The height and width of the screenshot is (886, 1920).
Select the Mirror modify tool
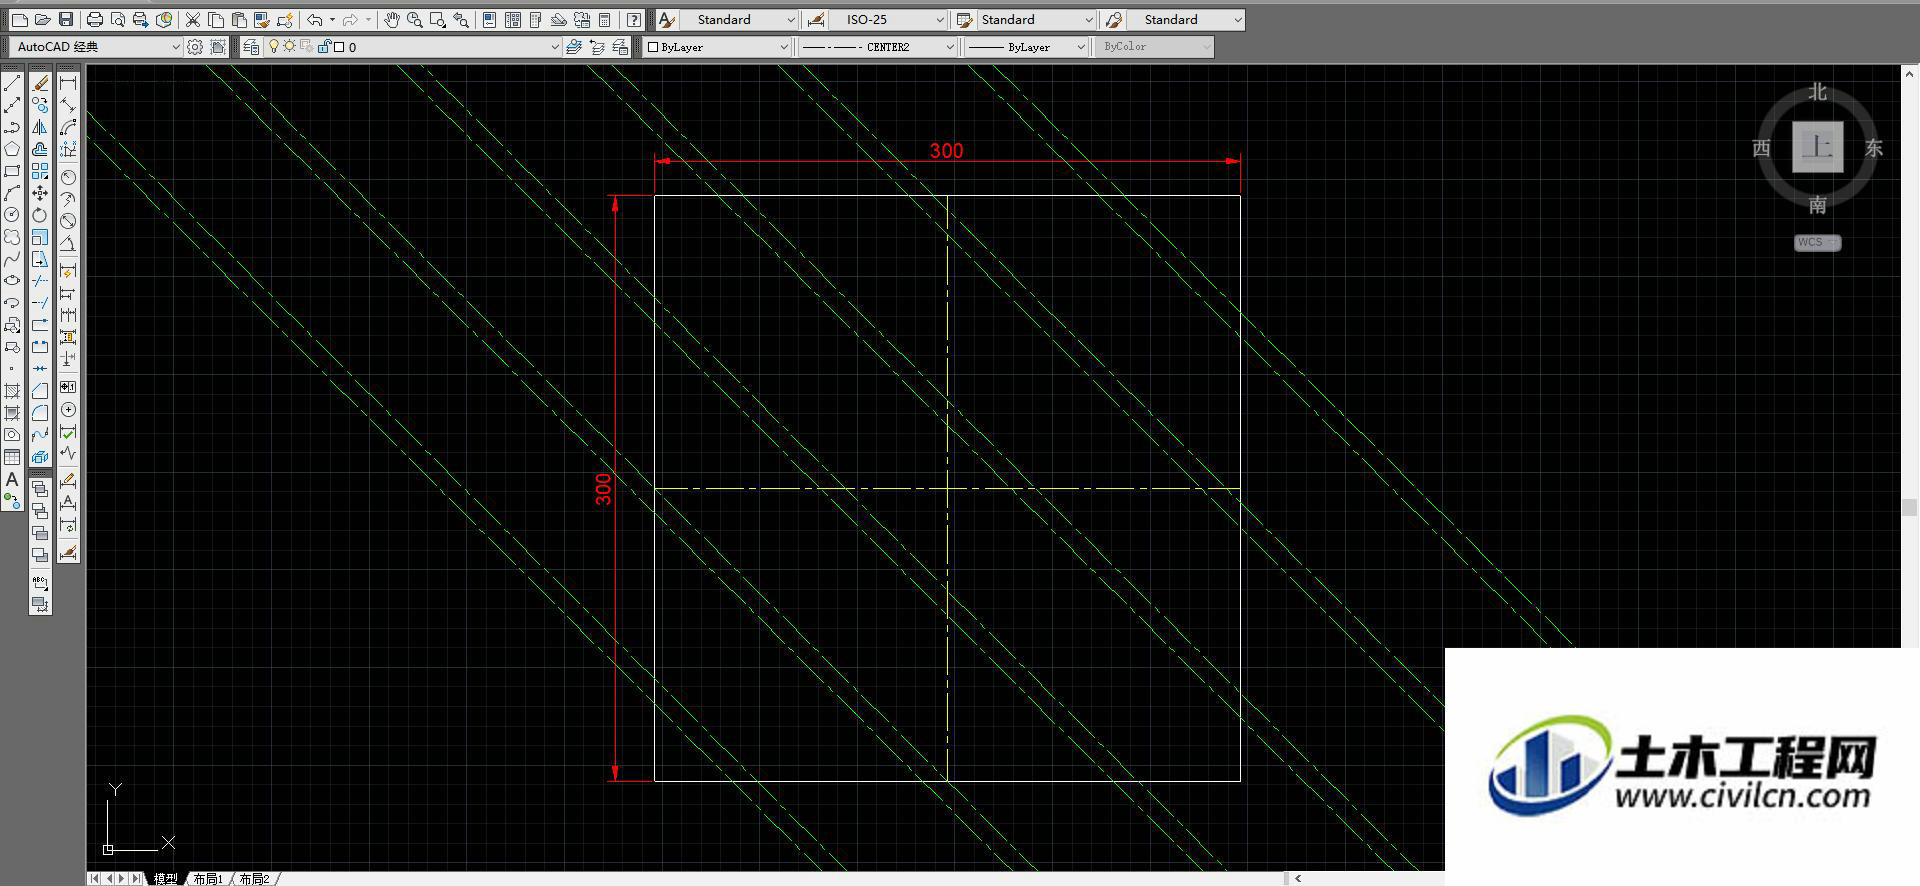pyautogui.click(x=40, y=127)
